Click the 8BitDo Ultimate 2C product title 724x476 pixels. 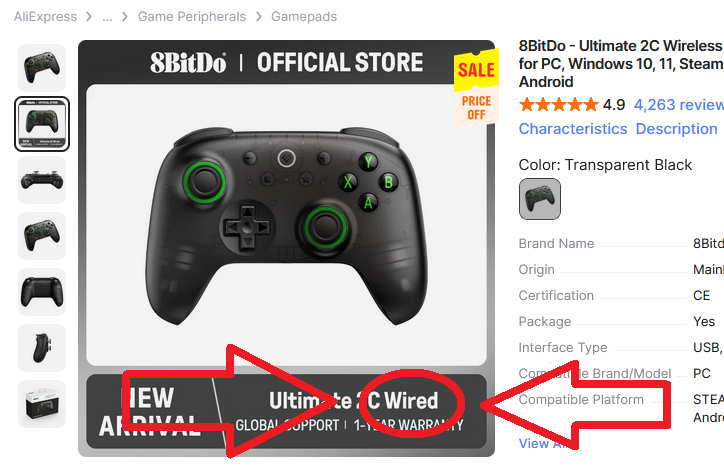621,64
